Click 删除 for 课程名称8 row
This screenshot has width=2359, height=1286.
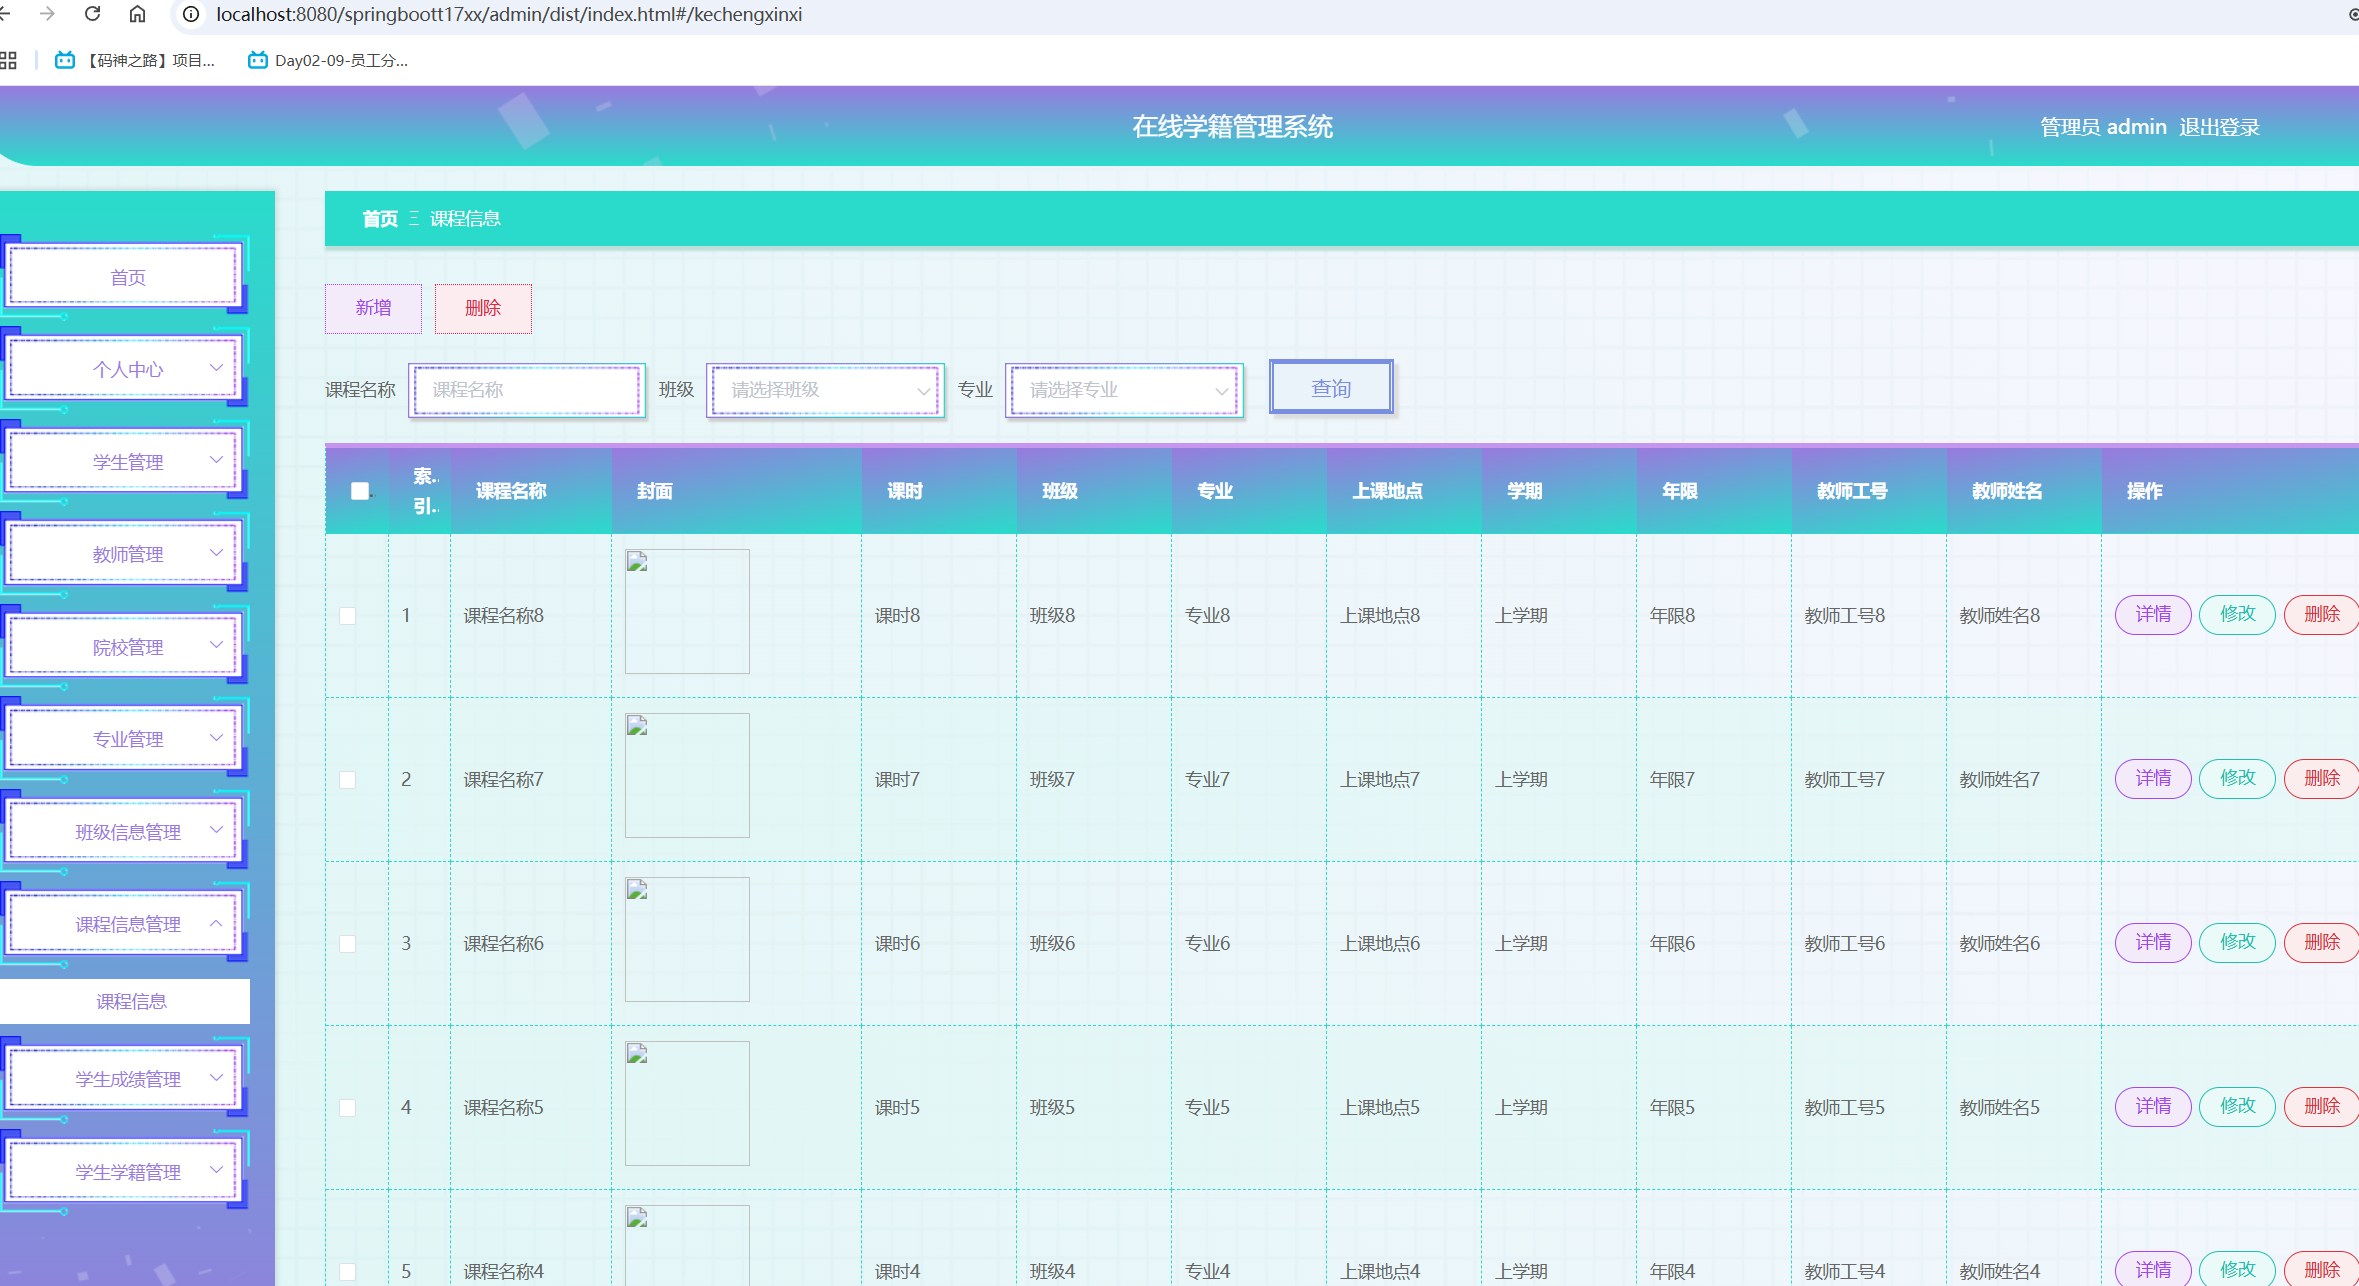coord(2321,614)
